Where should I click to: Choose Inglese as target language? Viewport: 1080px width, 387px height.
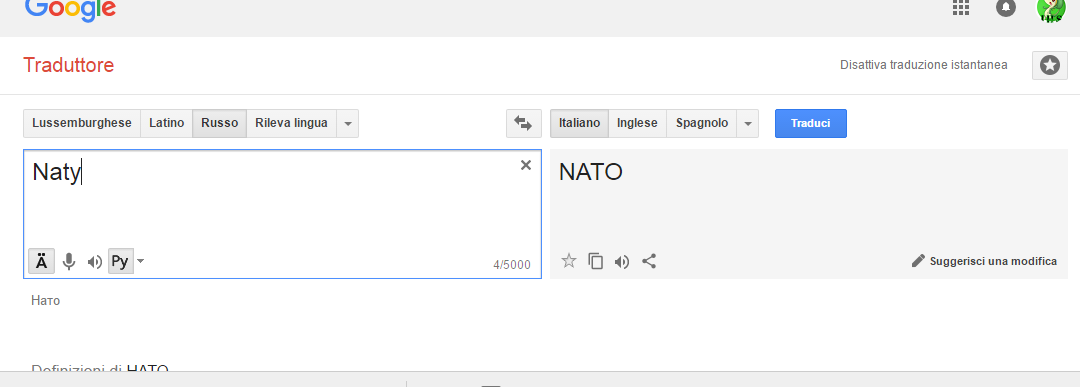coord(637,123)
